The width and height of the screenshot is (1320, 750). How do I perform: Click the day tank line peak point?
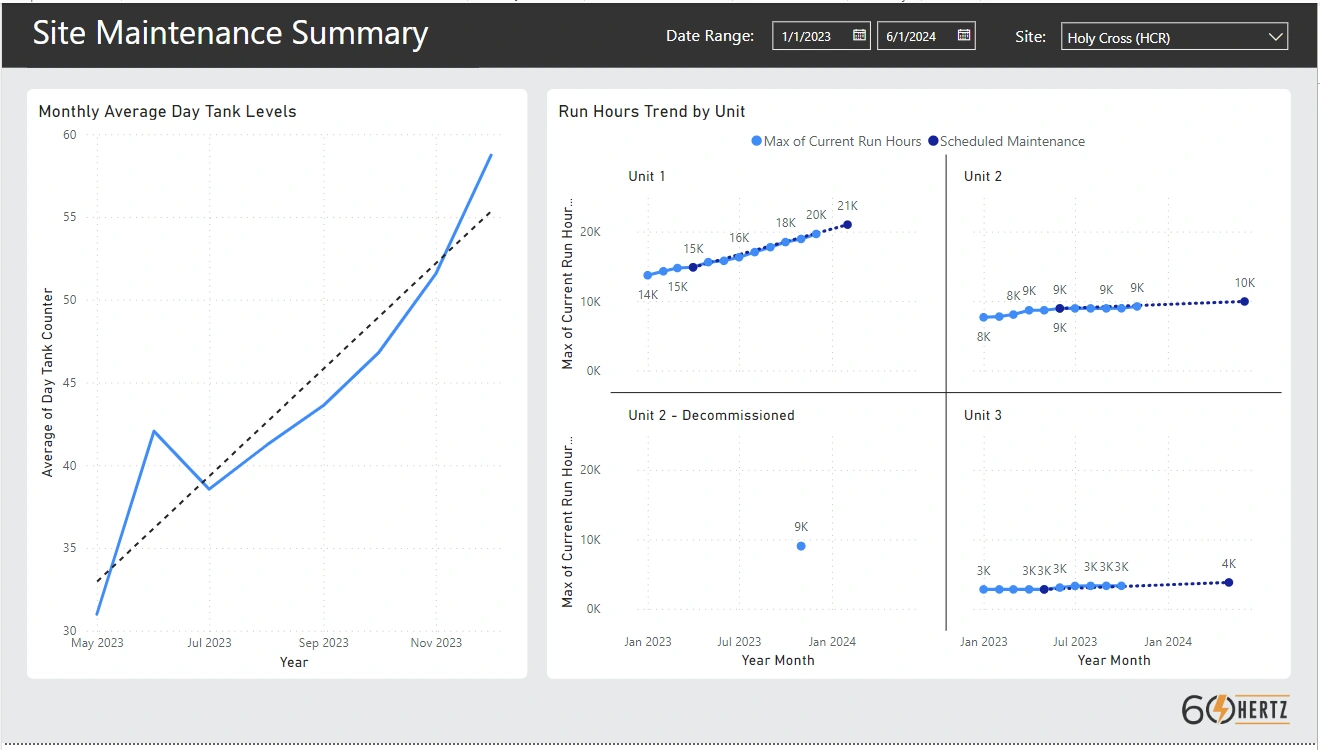click(491, 155)
